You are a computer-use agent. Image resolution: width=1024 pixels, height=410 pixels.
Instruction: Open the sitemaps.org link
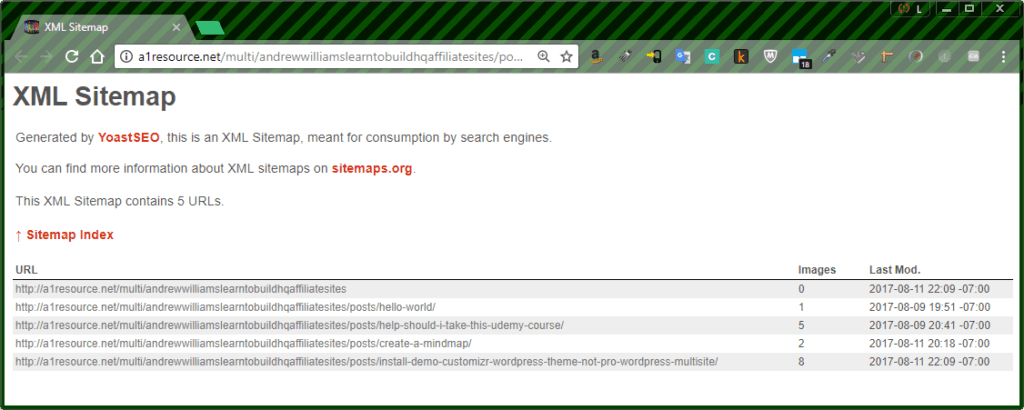pos(372,168)
